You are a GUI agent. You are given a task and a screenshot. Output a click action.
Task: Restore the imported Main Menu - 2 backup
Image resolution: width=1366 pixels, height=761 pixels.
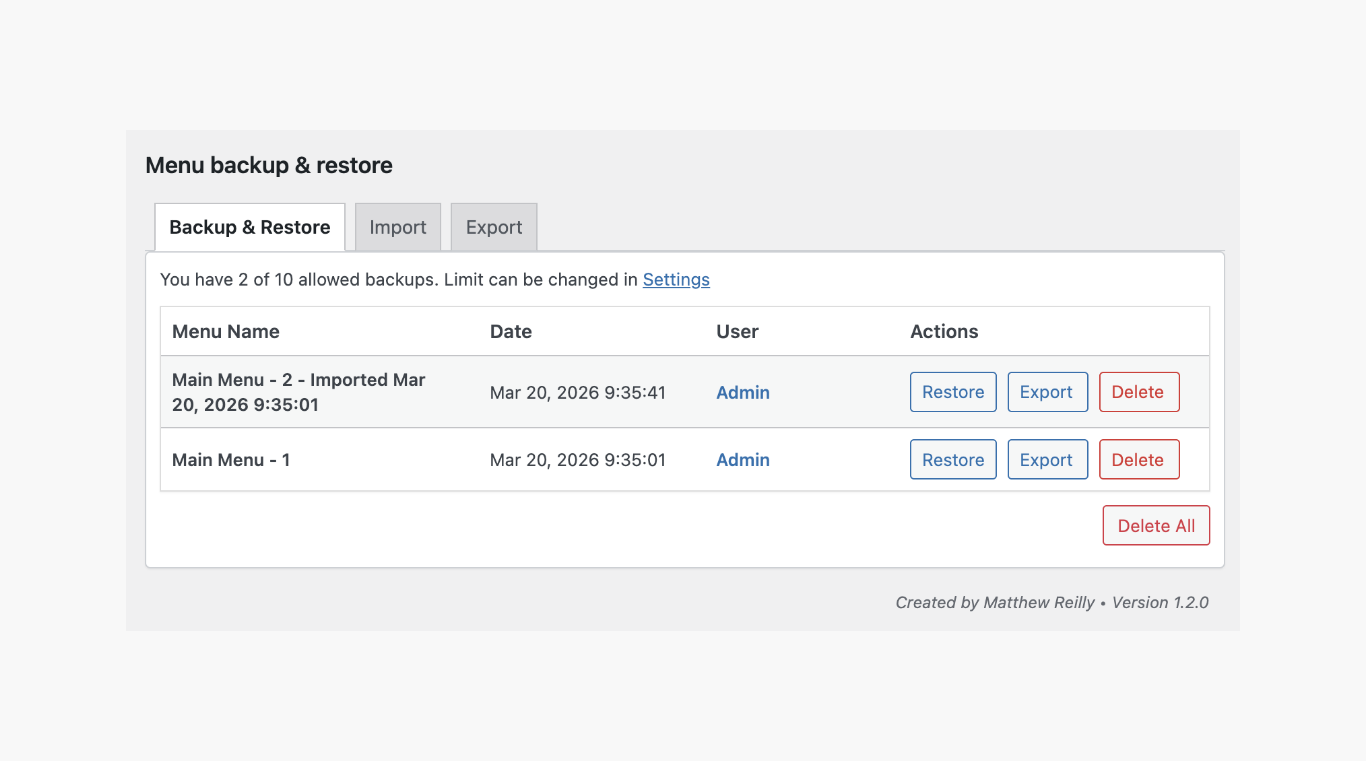pyautogui.click(x=952, y=392)
